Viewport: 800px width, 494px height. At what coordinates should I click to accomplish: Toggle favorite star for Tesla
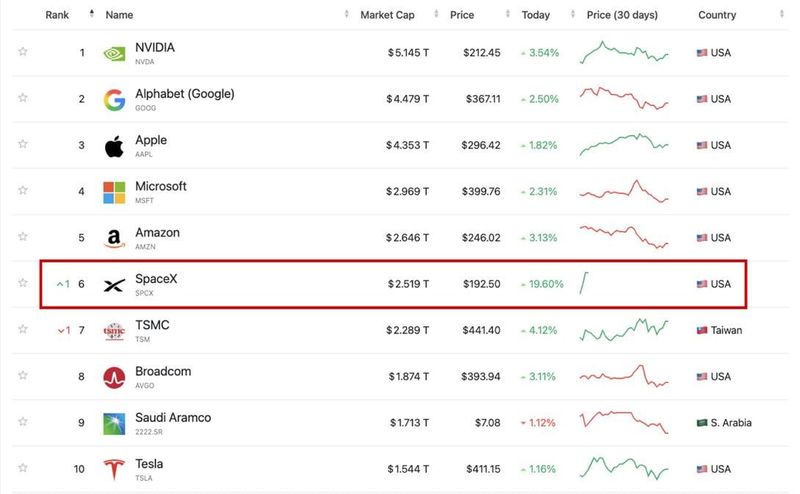(x=23, y=467)
